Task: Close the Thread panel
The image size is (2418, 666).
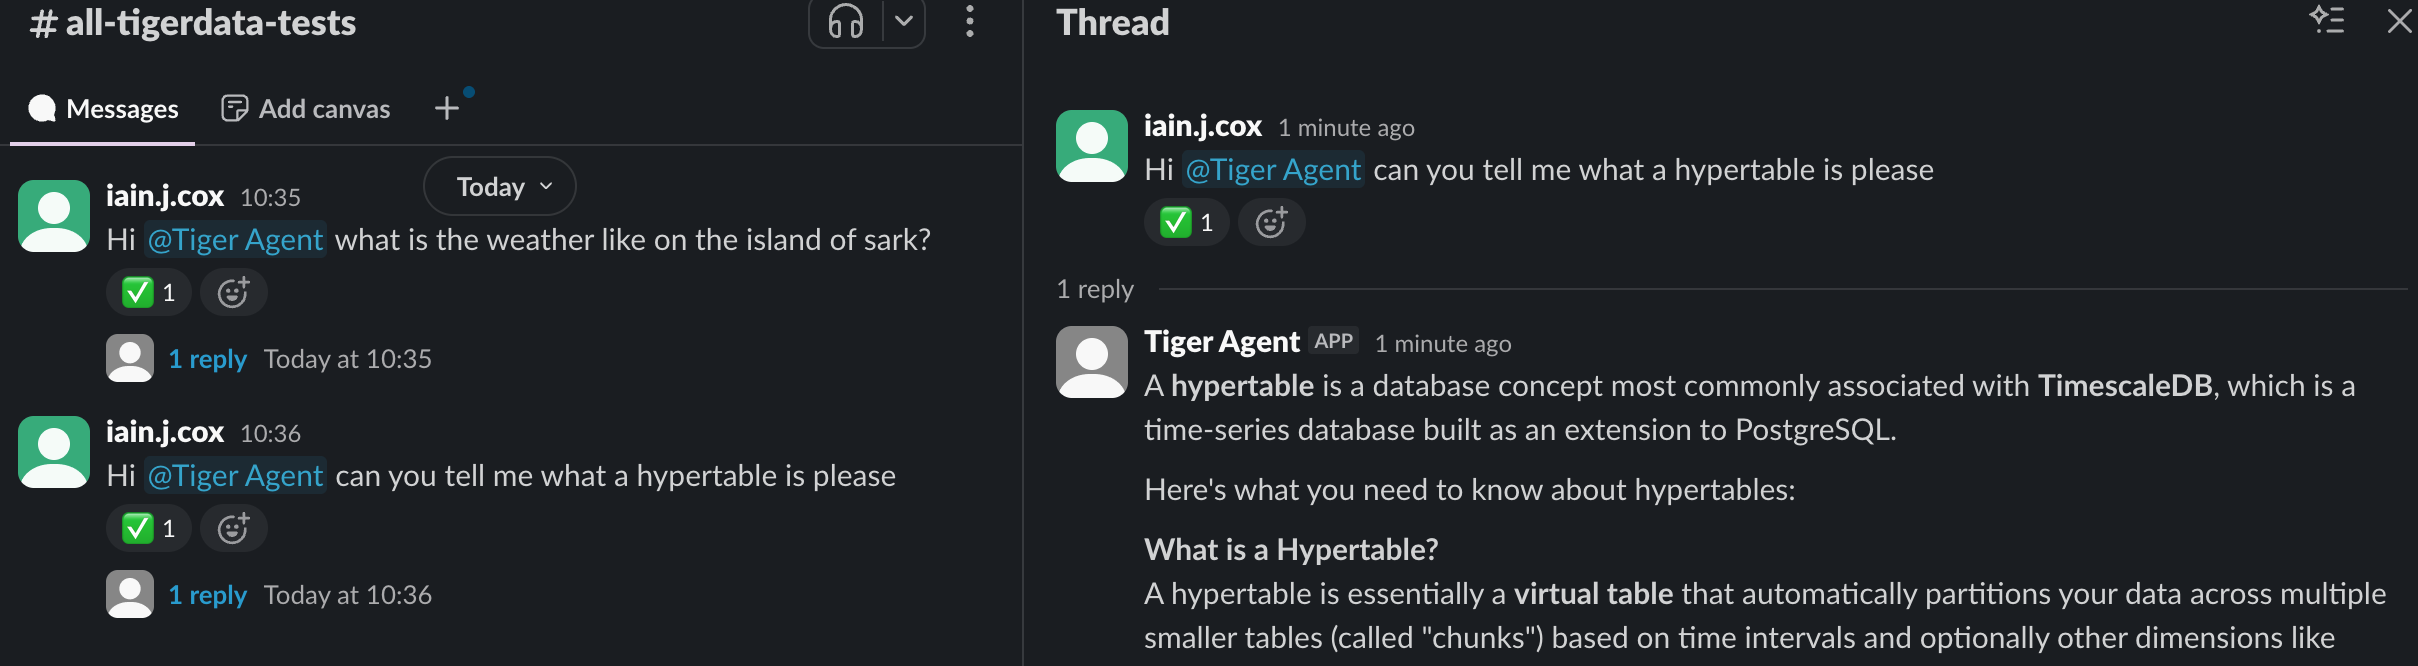Action: coord(2399,21)
